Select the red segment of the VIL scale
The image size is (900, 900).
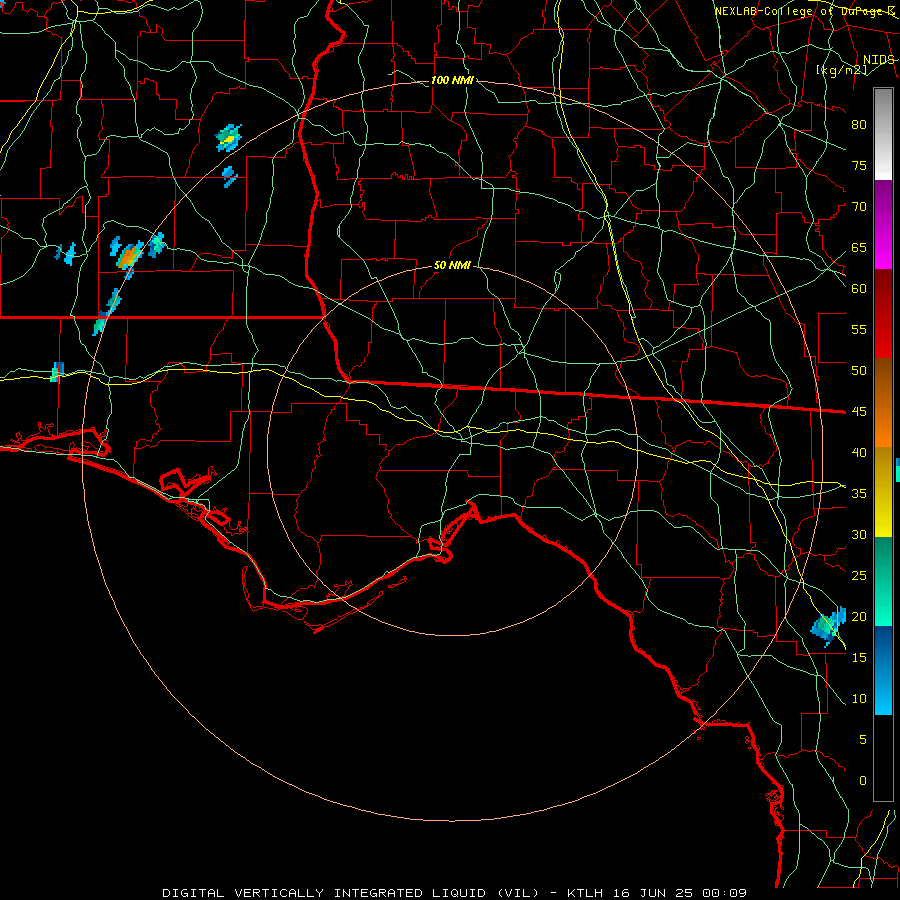point(883,314)
